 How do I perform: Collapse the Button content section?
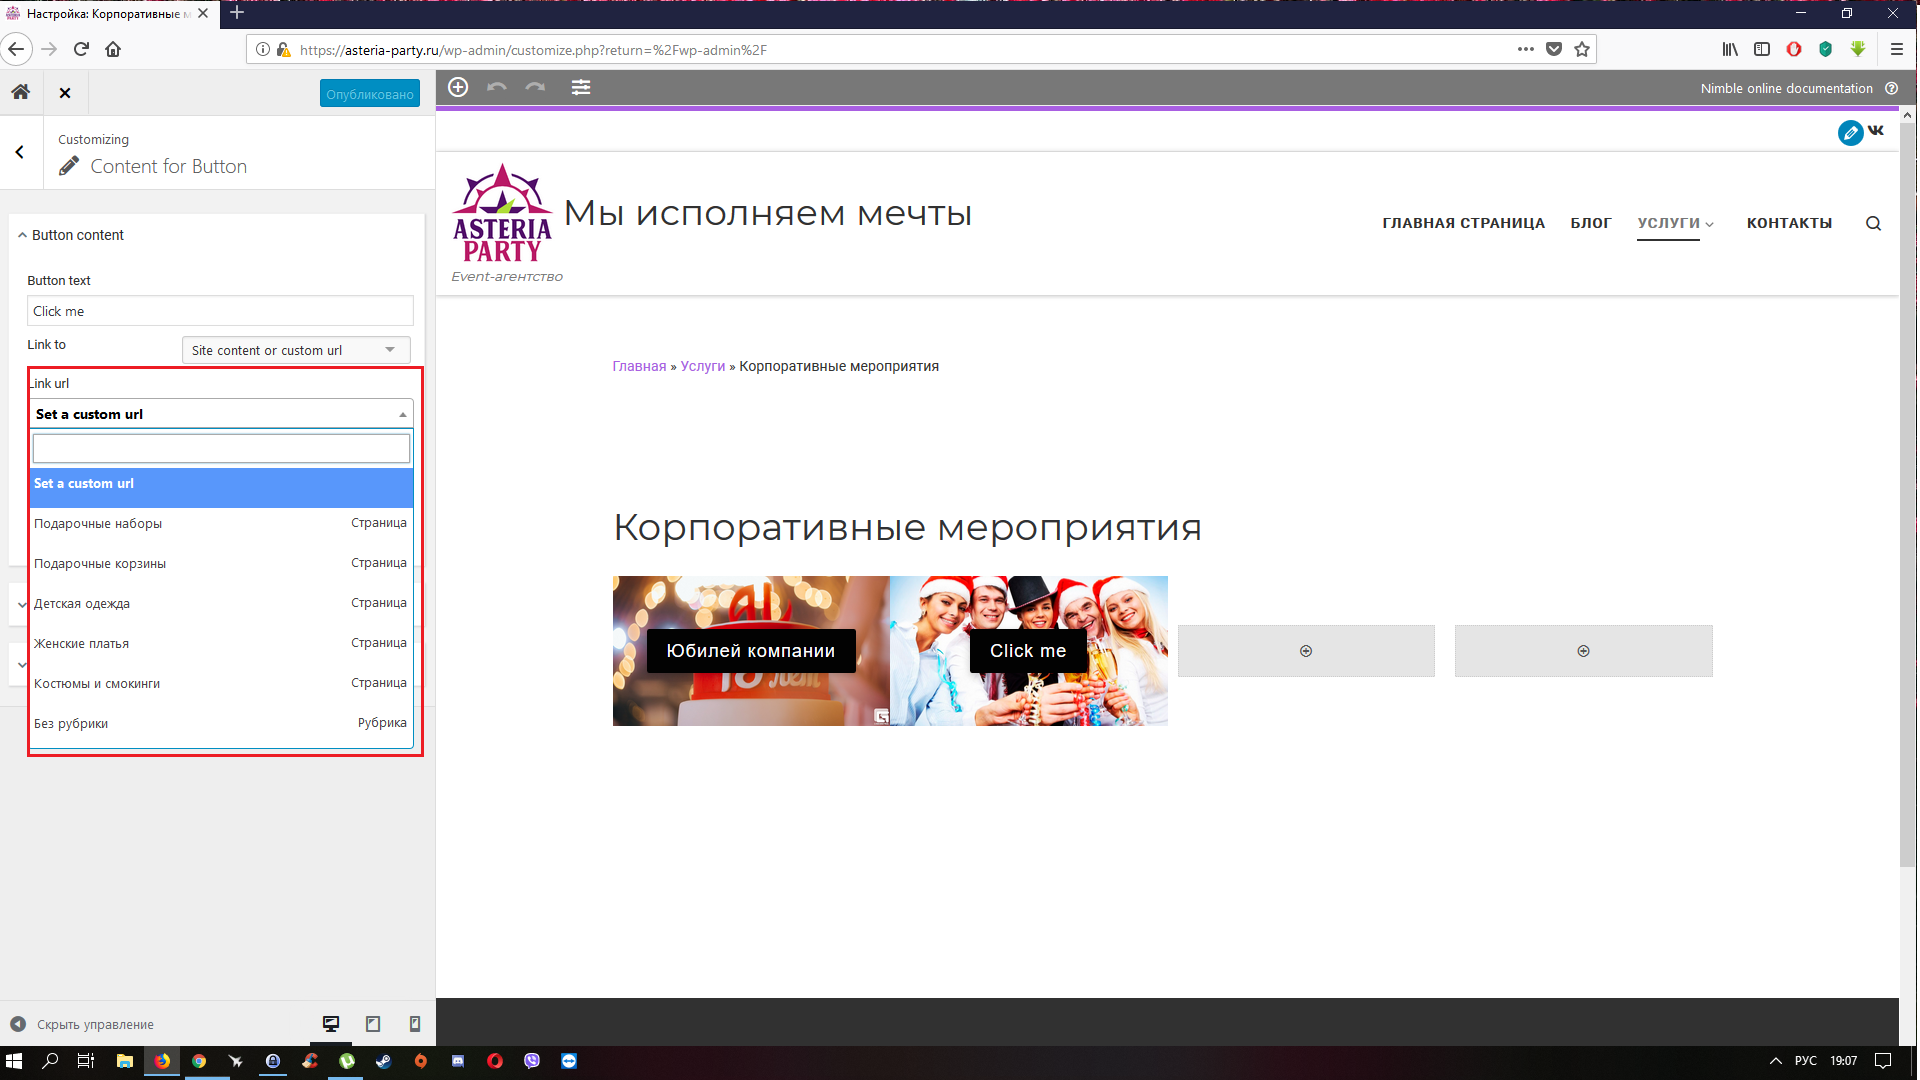pyautogui.click(x=78, y=235)
